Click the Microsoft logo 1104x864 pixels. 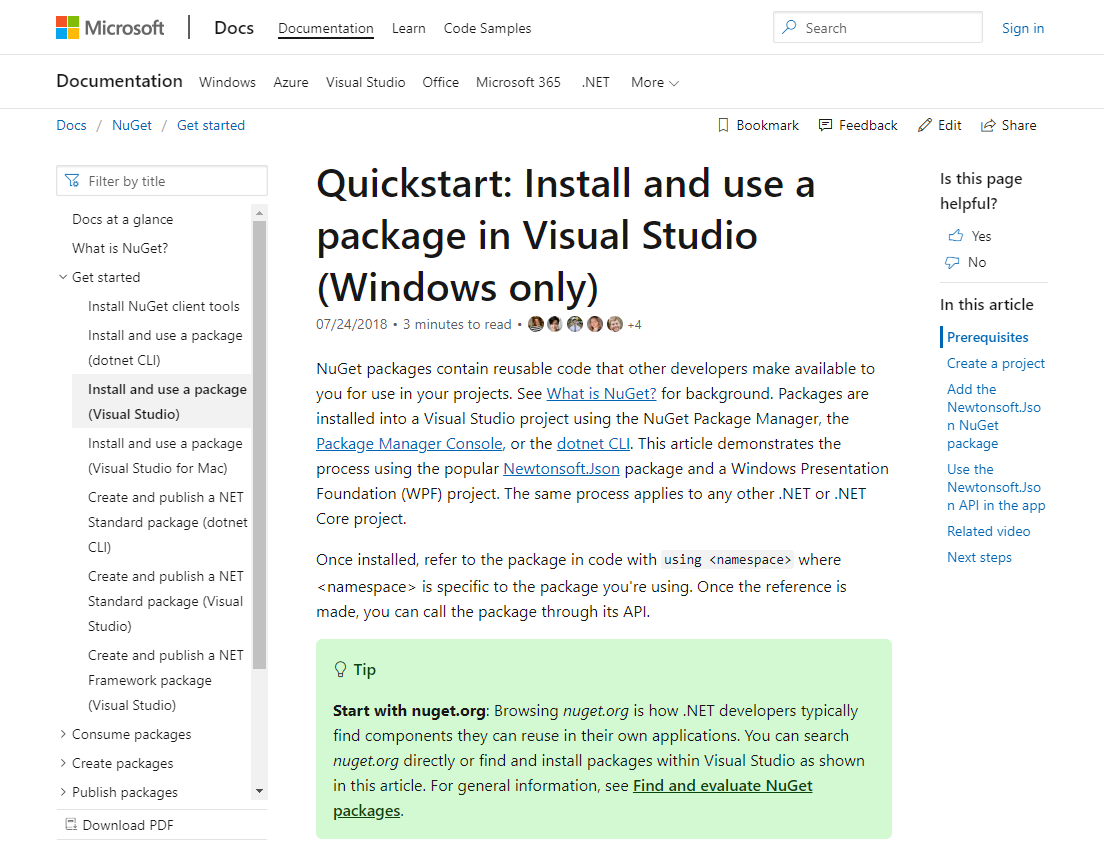tap(110, 28)
